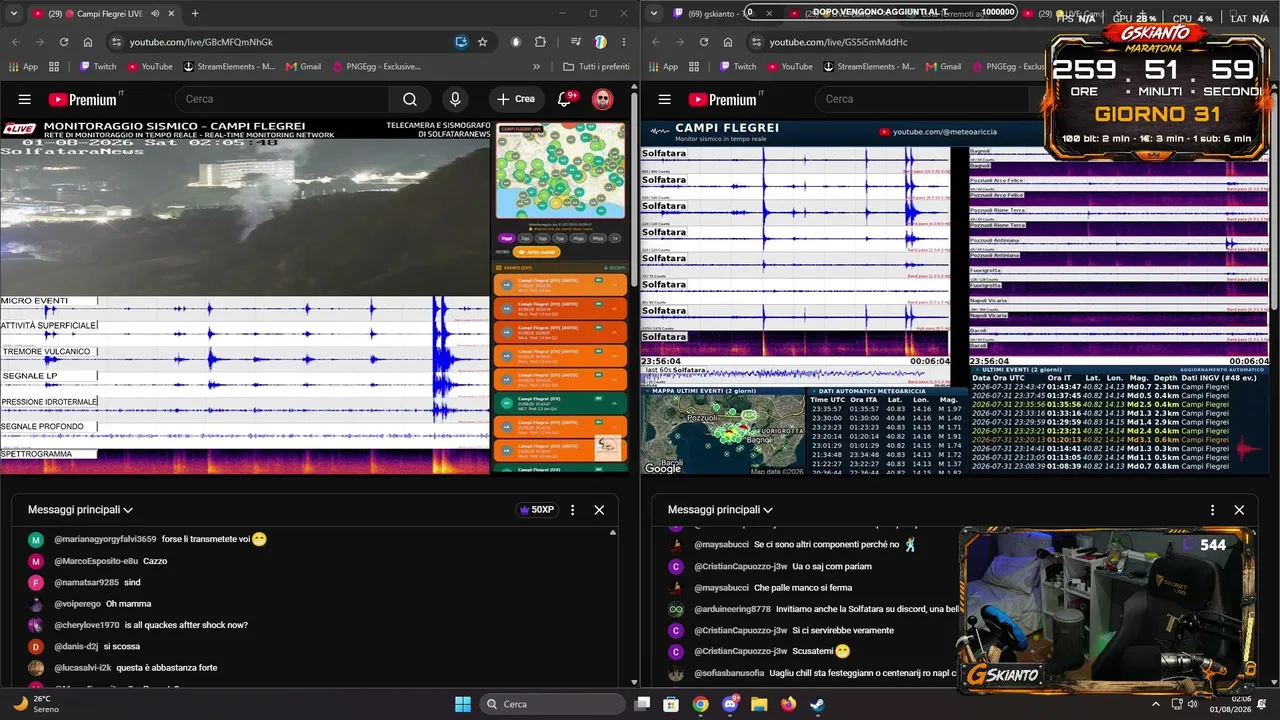Reload the right browser page
This screenshot has width=1280, height=720.
click(x=704, y=42)
